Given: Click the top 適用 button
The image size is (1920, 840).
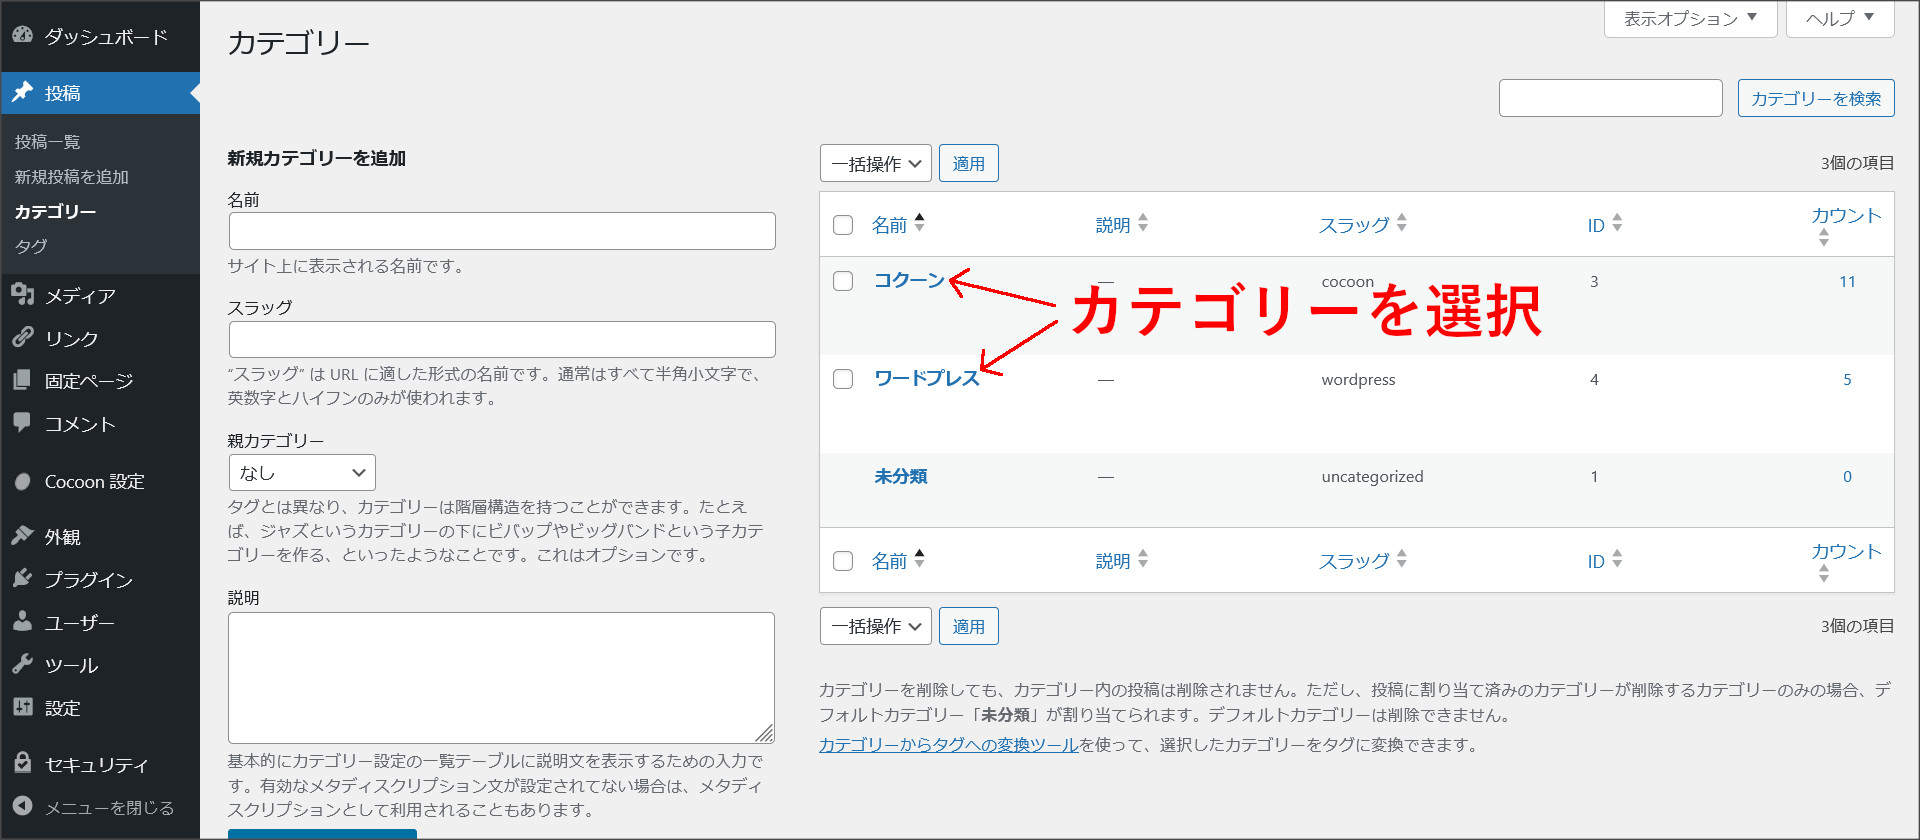Looking at the screenshot, I should click(968, 163).
